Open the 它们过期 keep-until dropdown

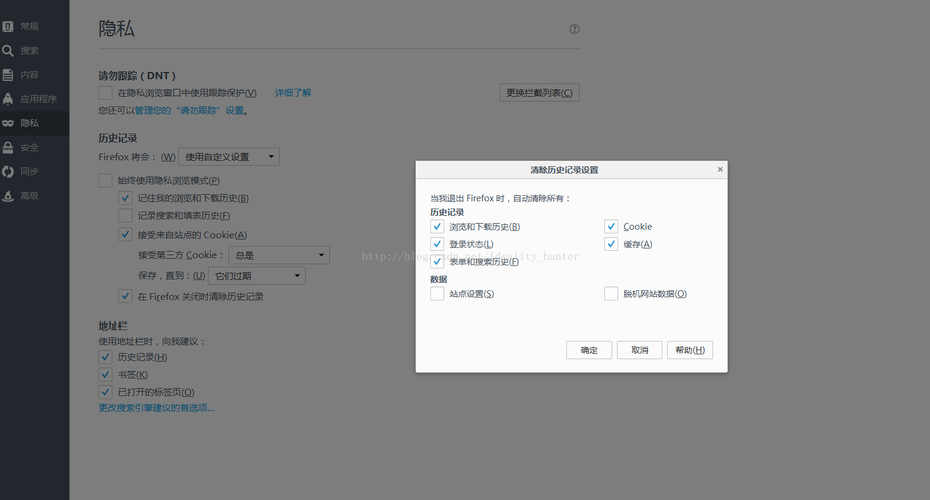(x=257, y=276)
